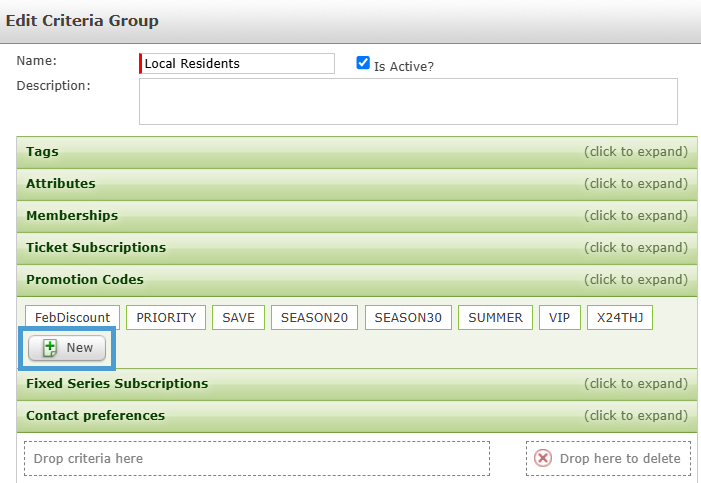Click the Drop criteria here zone
Viewport: 701px width, 483px height.
[x=257, y=458]
